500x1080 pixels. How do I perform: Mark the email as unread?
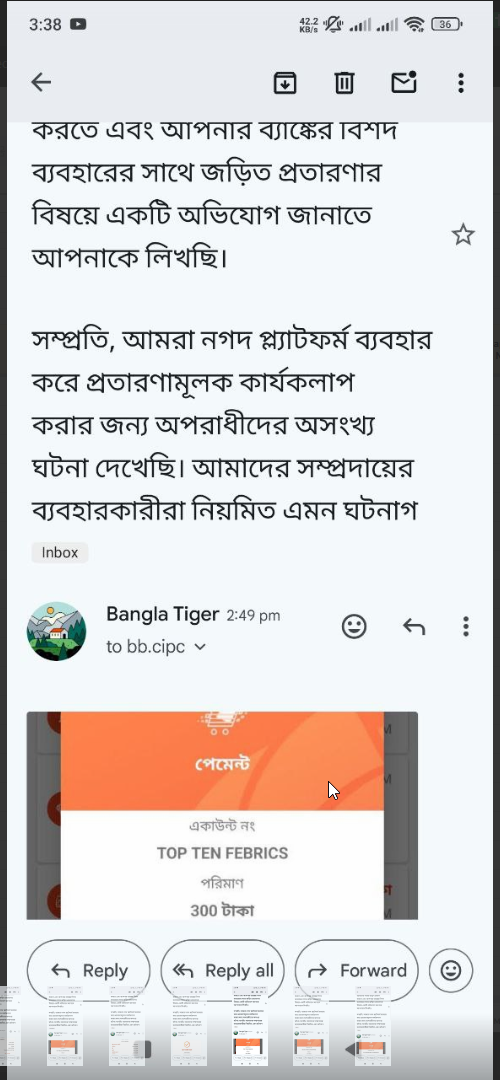click(x=404, y=82)
